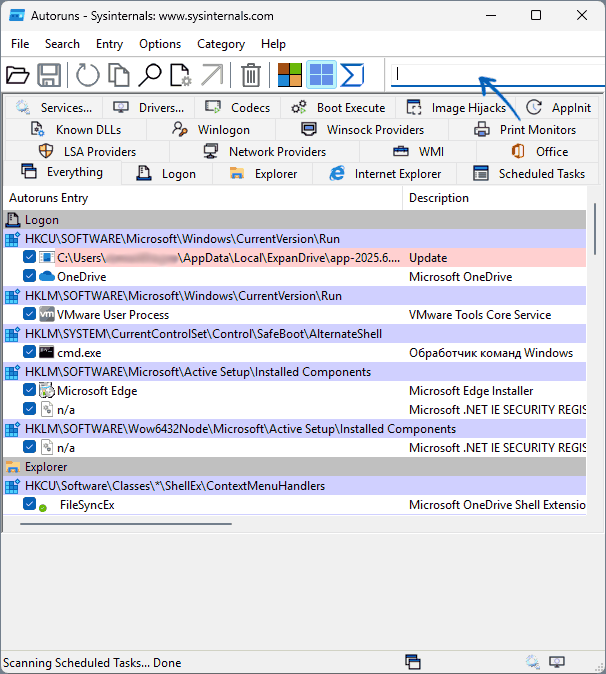
Task: Uncheck the FileSyncEx entry checkbox
Action: pyautogui.click(x=29, y=504)
